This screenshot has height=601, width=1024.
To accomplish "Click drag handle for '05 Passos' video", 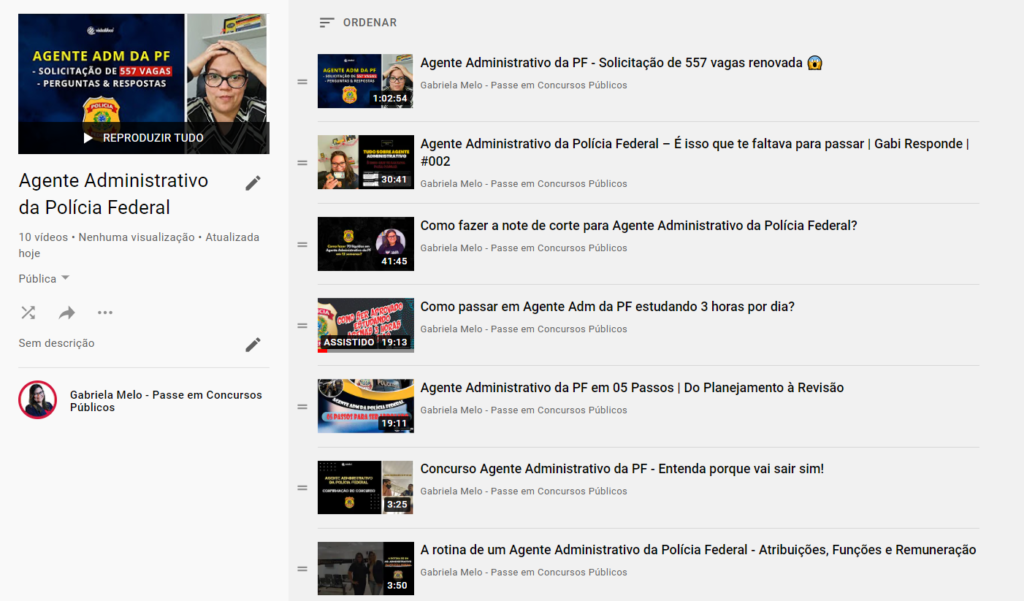I will click(302, 406).
